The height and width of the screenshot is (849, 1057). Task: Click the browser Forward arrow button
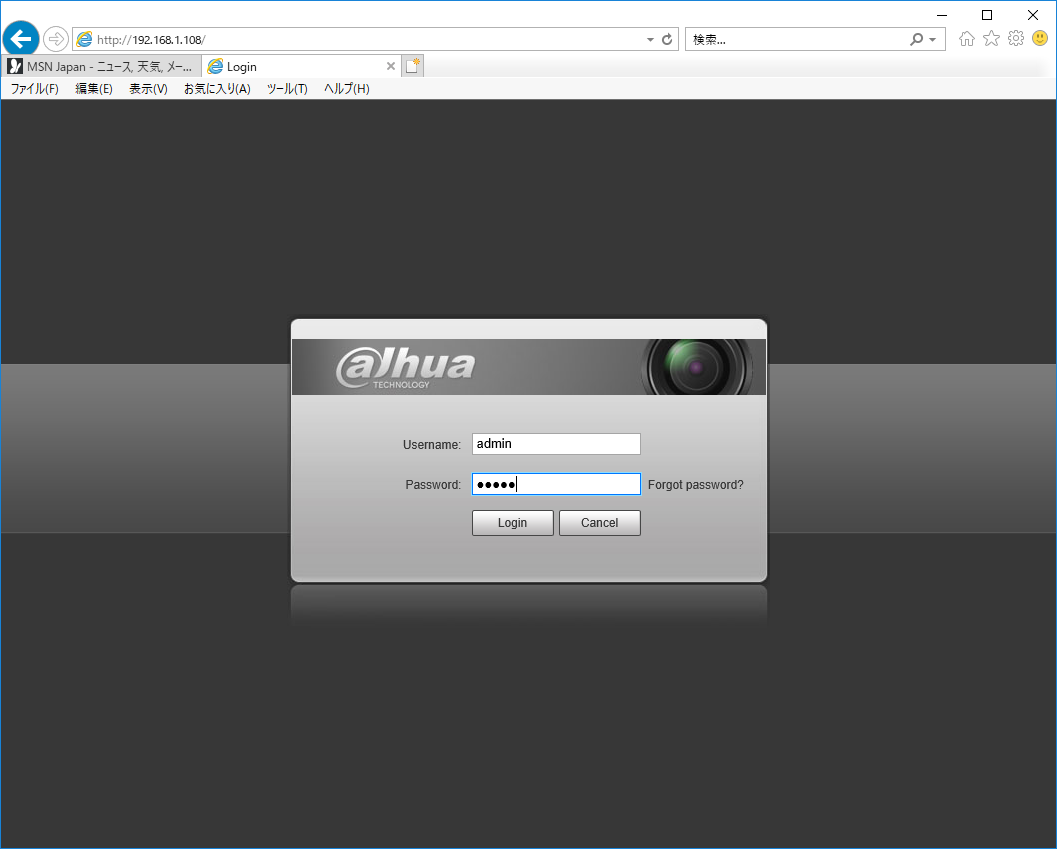pyautogui.click(x=56, y=39)
